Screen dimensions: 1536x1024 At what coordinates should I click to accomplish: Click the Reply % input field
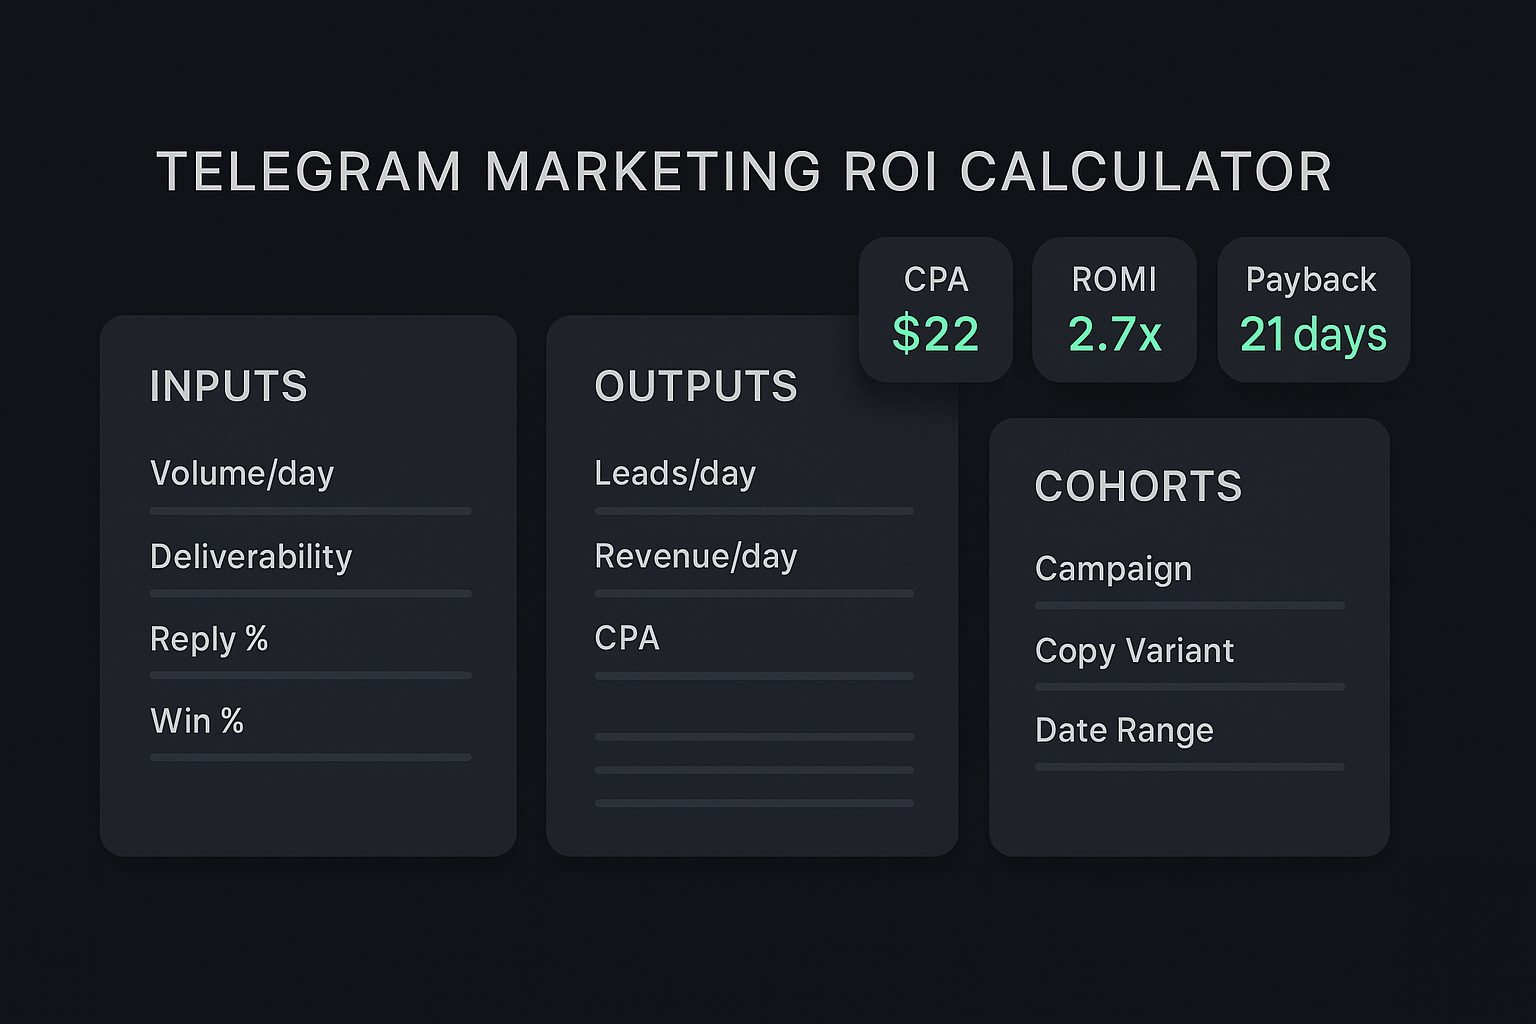coord(310,650)
